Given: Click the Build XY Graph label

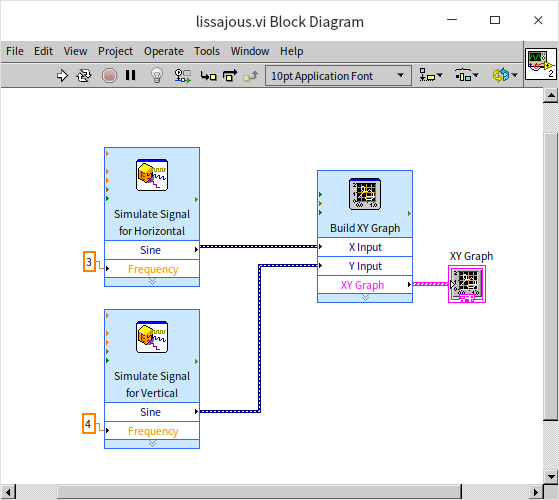Looking at the screenshot, I should (365, 228).
